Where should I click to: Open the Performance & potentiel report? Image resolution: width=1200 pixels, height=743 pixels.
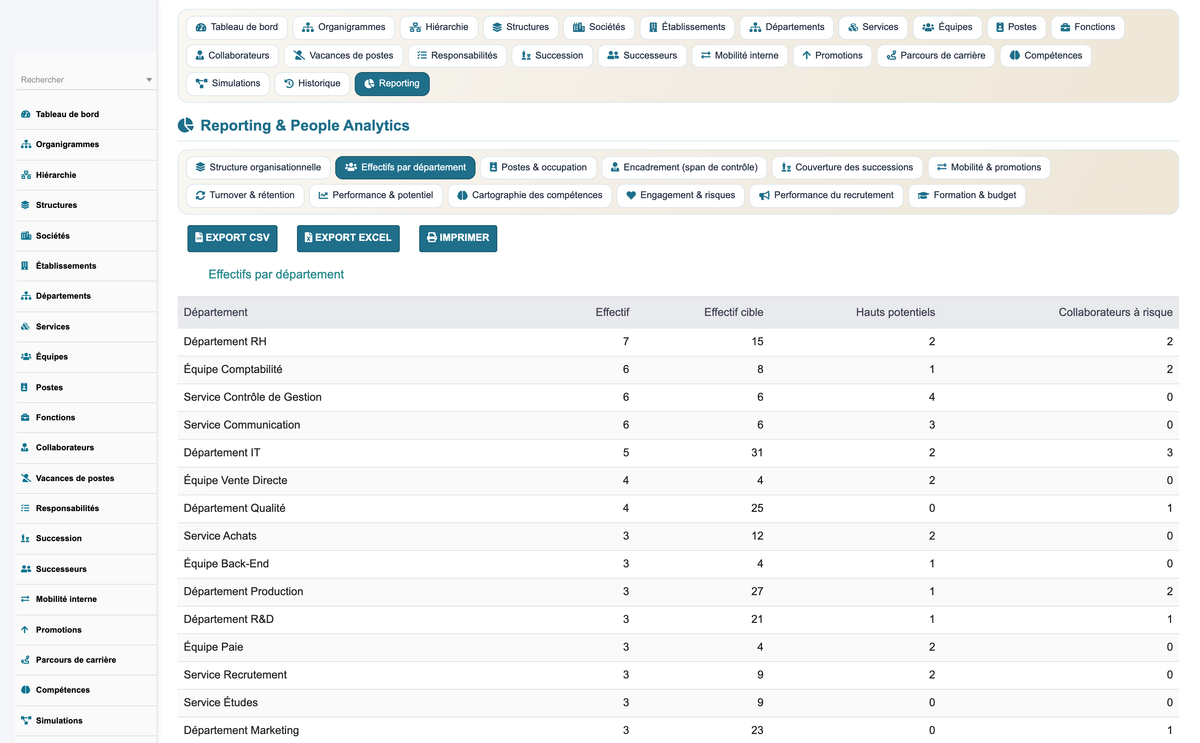376,195
